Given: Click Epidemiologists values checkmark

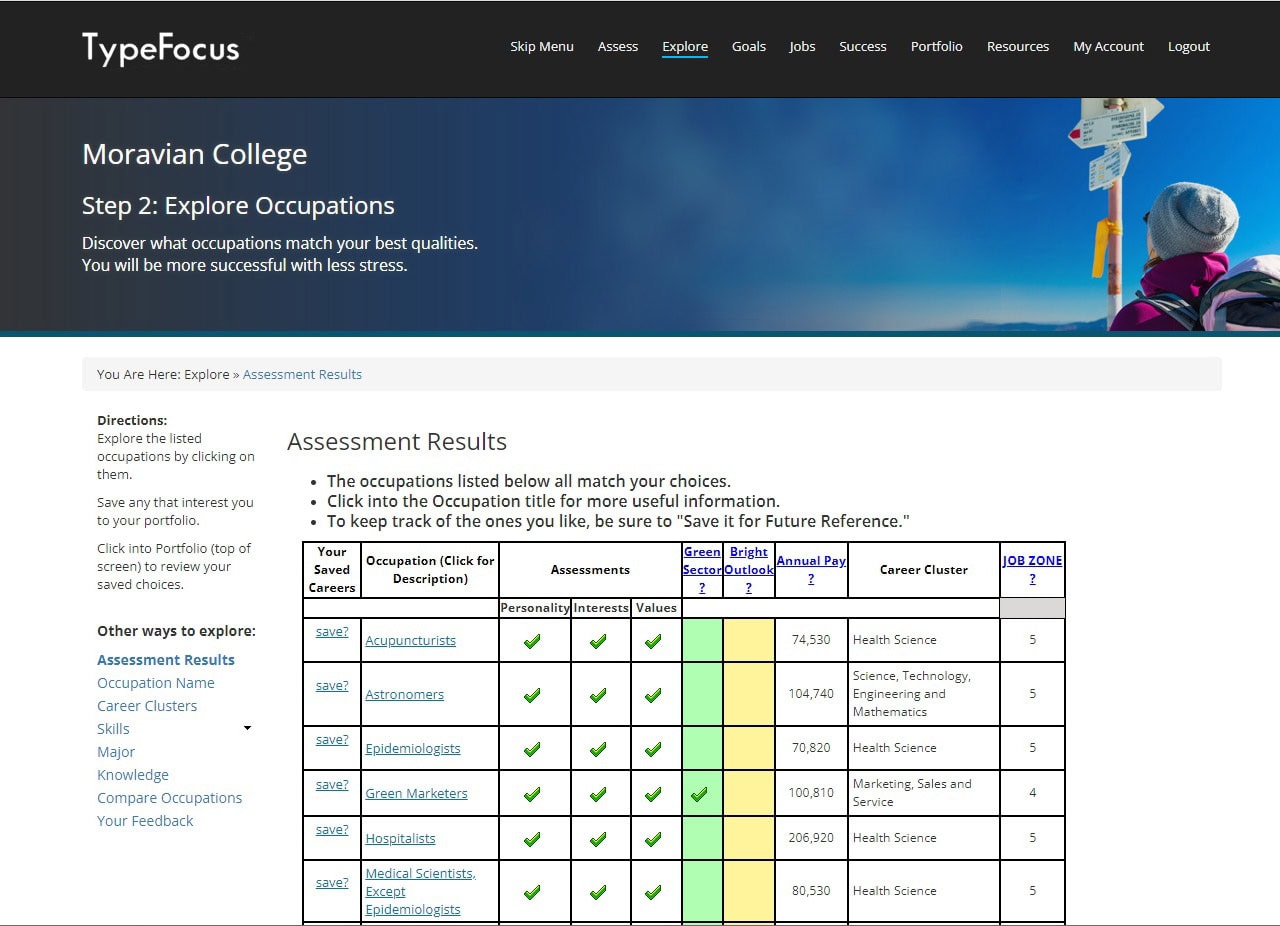Looking at the screenshot, I should pyautogui.click(x=653, y=749).
